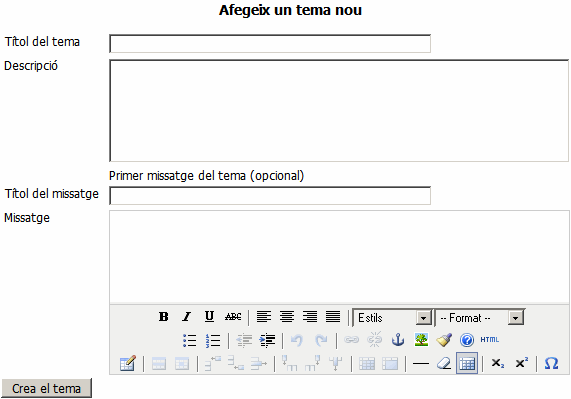Screen dimensions: 571x399
Task: Clean up messy code with brush icon
Action: coord(444,340)
